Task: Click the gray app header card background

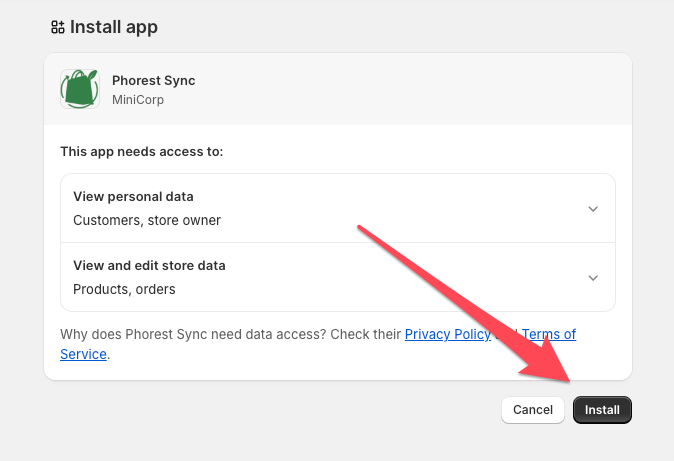Action: pyautogui.click(x=338, y=89)
